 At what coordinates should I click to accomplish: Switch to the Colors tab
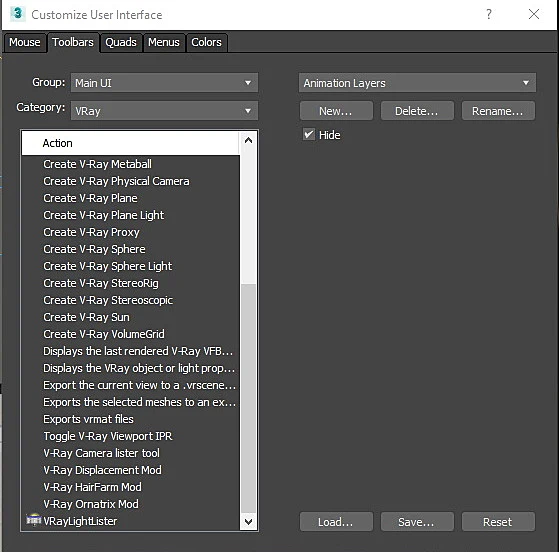[x=206, y=42]
